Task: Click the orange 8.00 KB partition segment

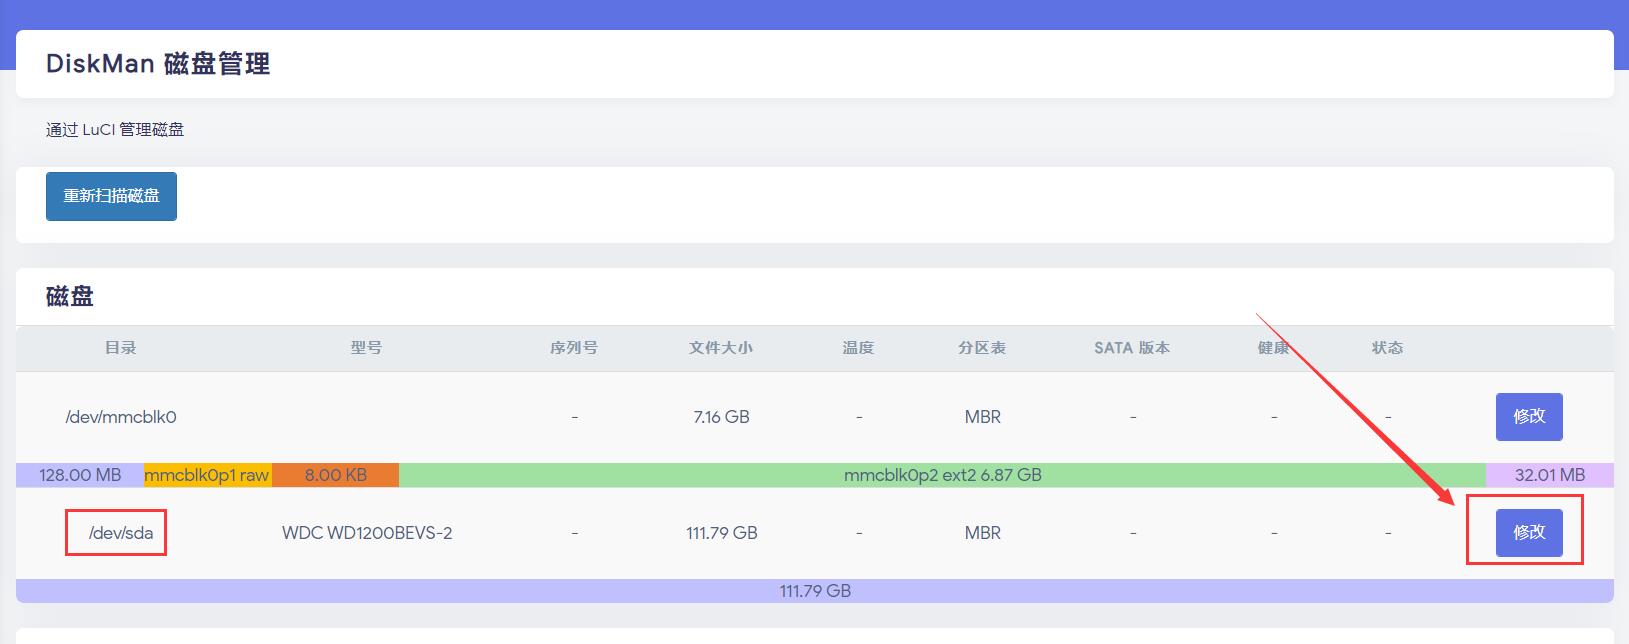Action: [335, 475]
